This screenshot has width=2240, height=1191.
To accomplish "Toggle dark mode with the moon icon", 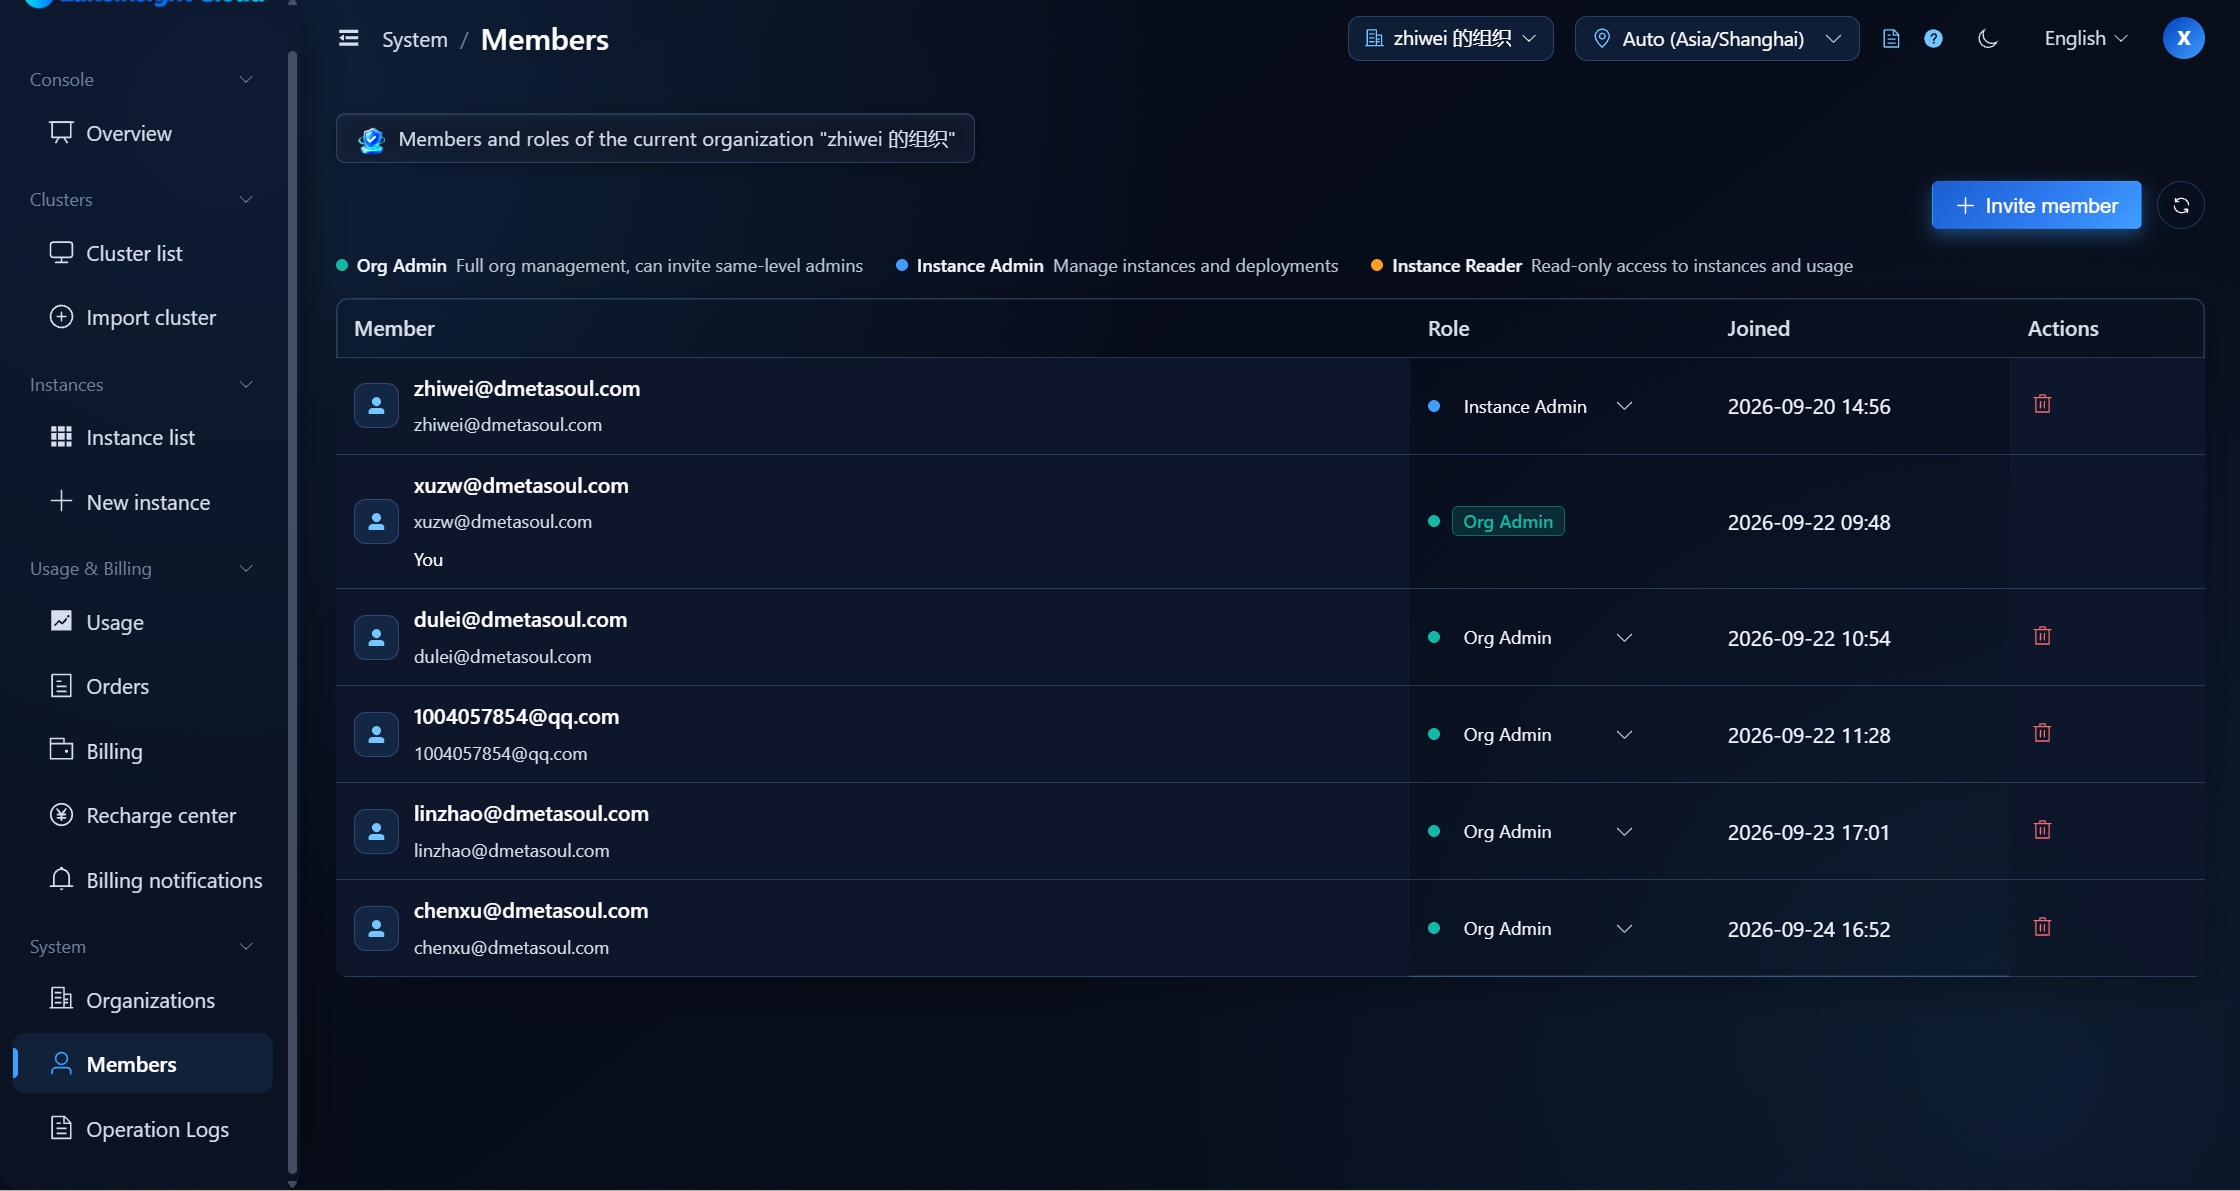I will click(1988, 39).
